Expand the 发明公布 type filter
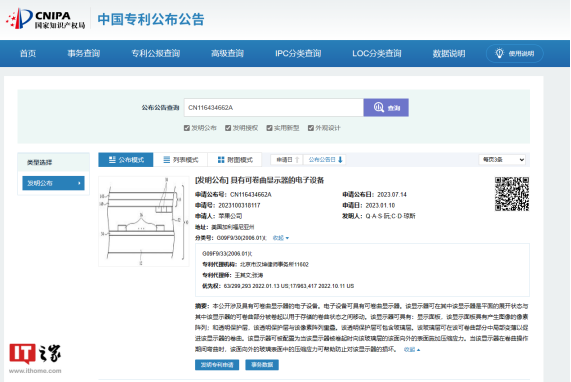The height and width of the screenshot is (382, 571). click(54, 183)
